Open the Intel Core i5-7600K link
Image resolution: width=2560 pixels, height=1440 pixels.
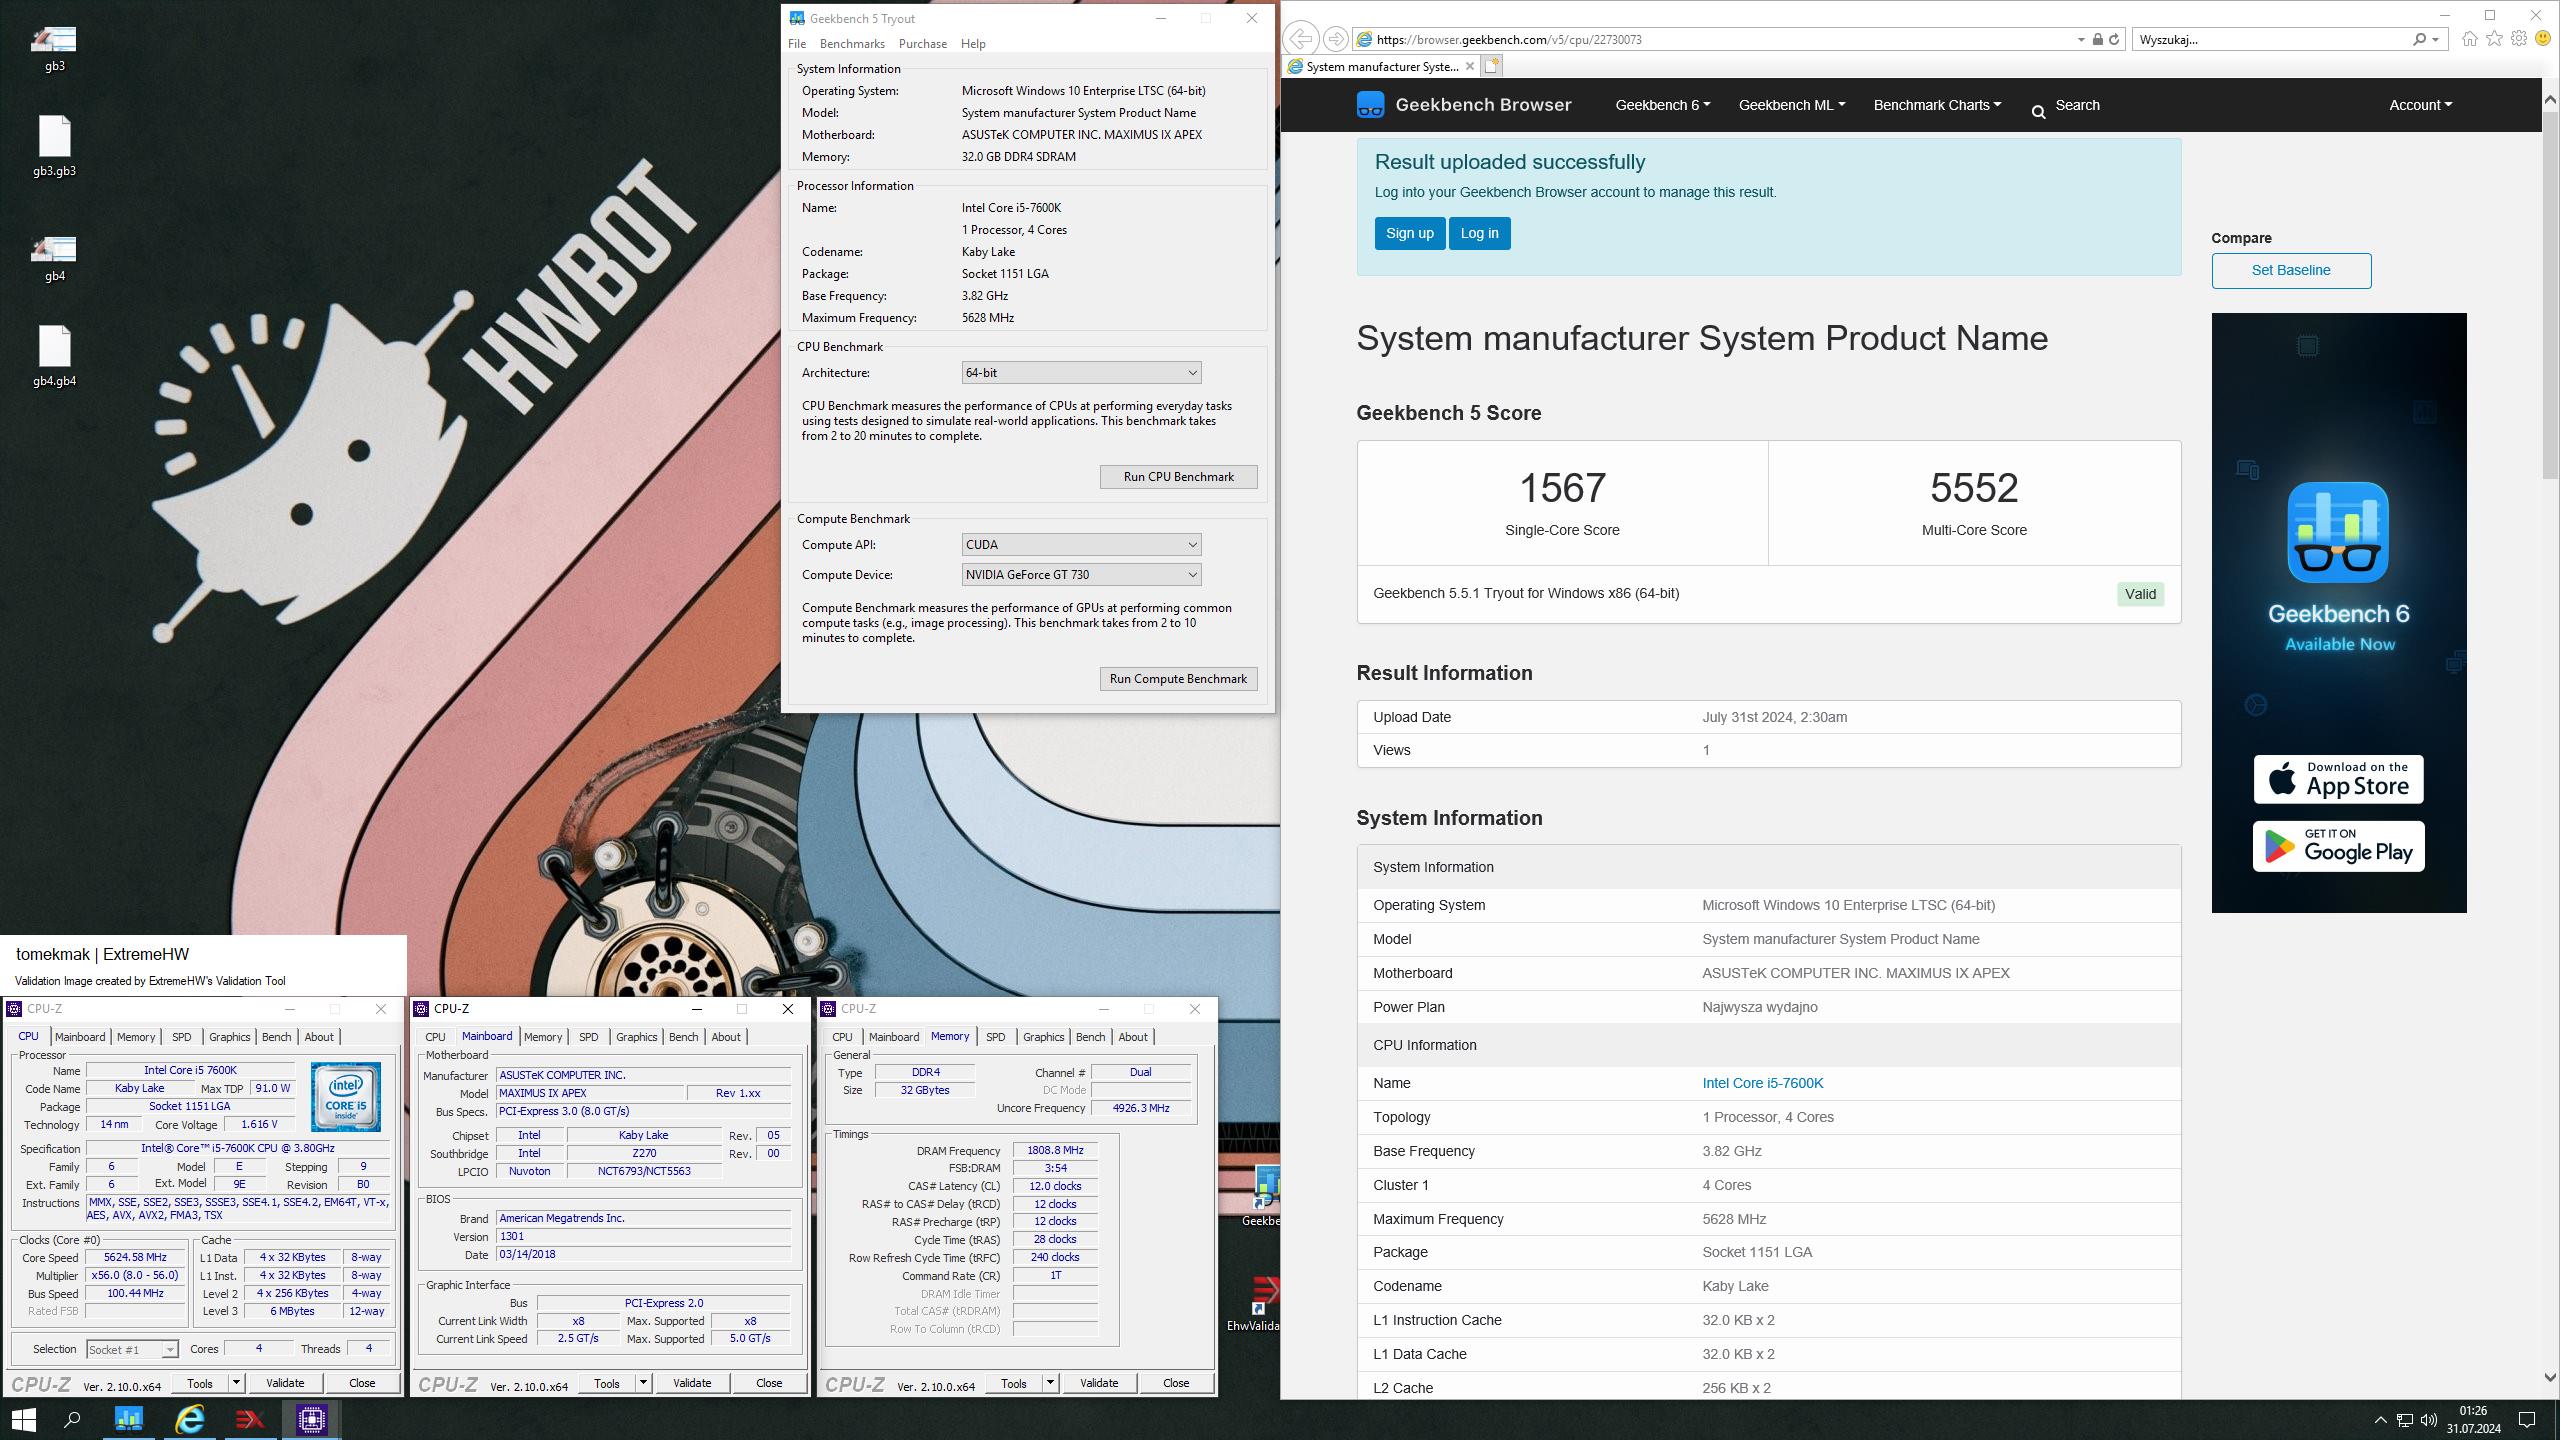[x=1762, y=1083]
